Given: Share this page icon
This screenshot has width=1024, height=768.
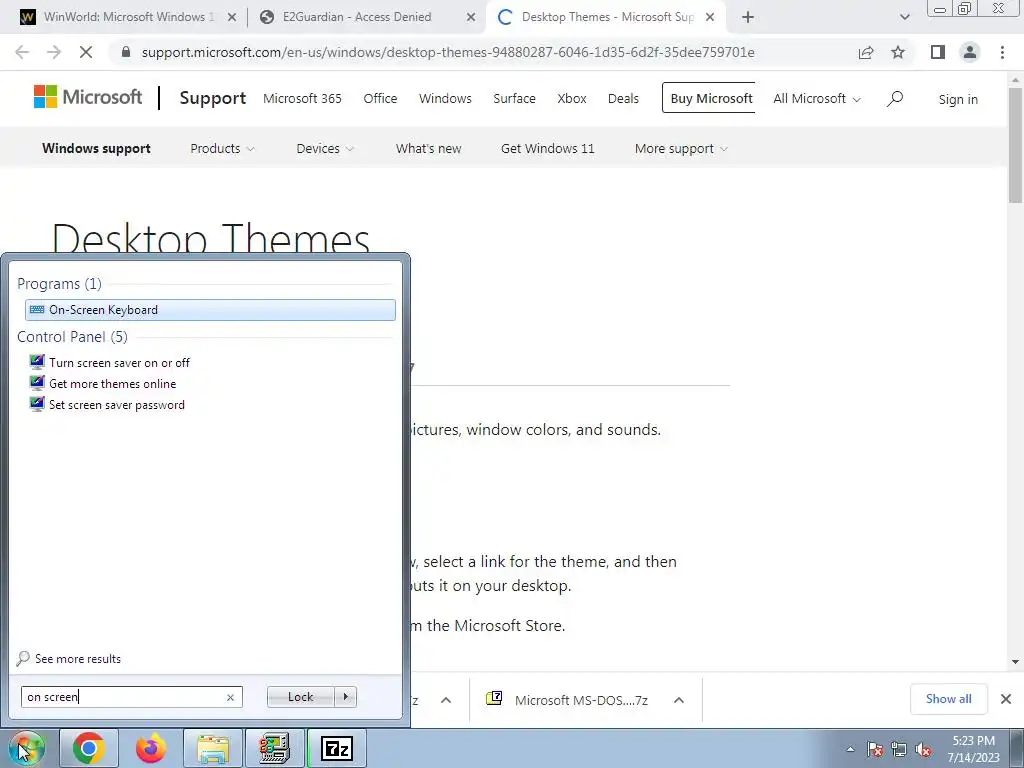Looking at the screenshot, I should pos(866,52).
